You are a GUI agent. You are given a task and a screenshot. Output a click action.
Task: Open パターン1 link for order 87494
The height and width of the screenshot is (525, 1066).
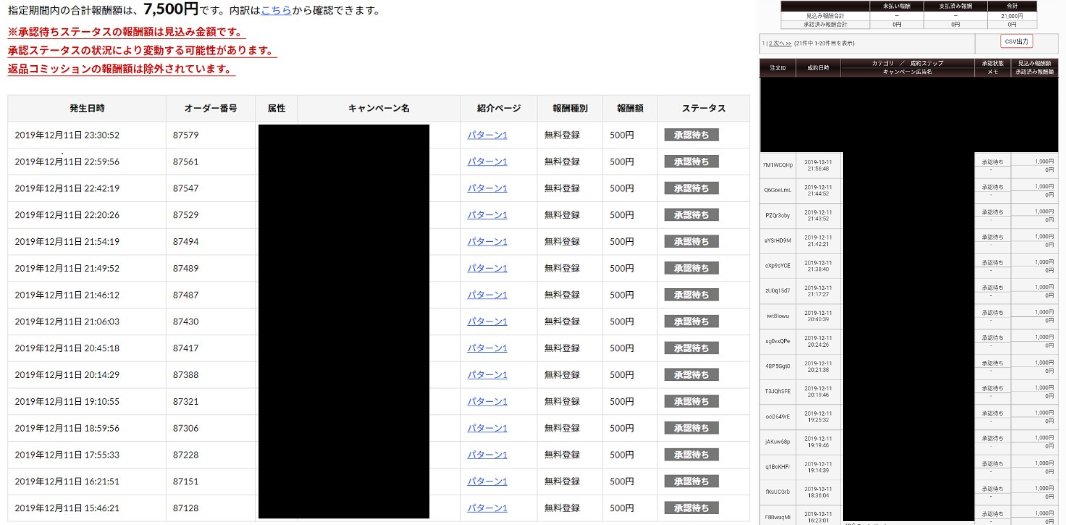pos(487,241)
